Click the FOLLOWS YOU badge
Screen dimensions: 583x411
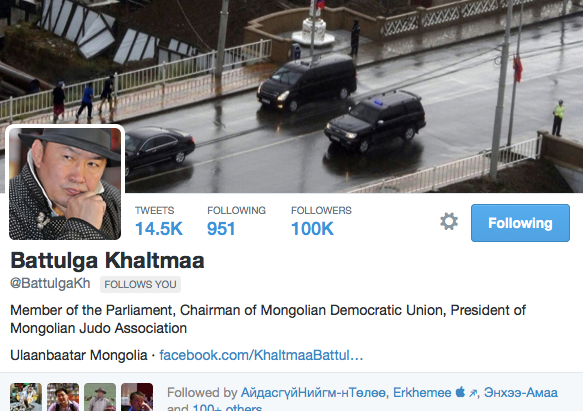[x=141, y=285]
